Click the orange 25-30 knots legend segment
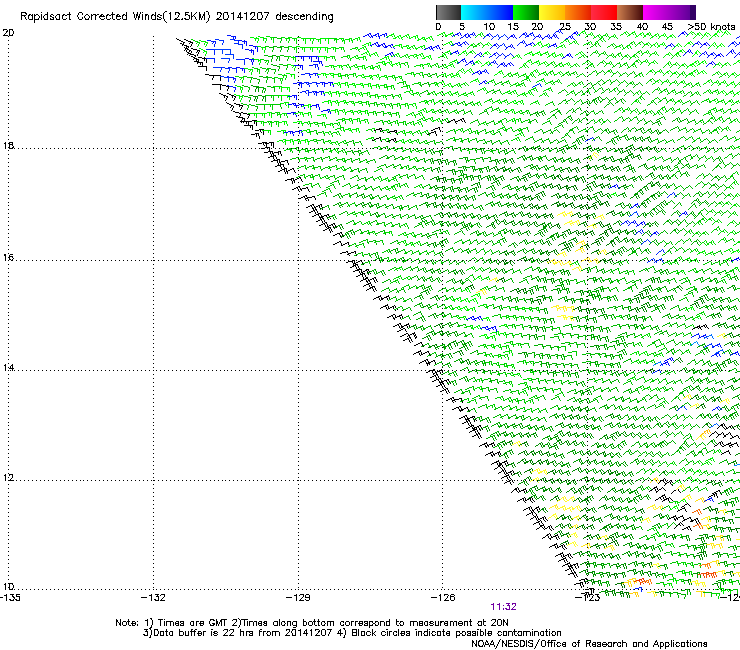Image resolution: width=740 pixels, height=650 pixels. pyautogui.click(x=578, y=12)
